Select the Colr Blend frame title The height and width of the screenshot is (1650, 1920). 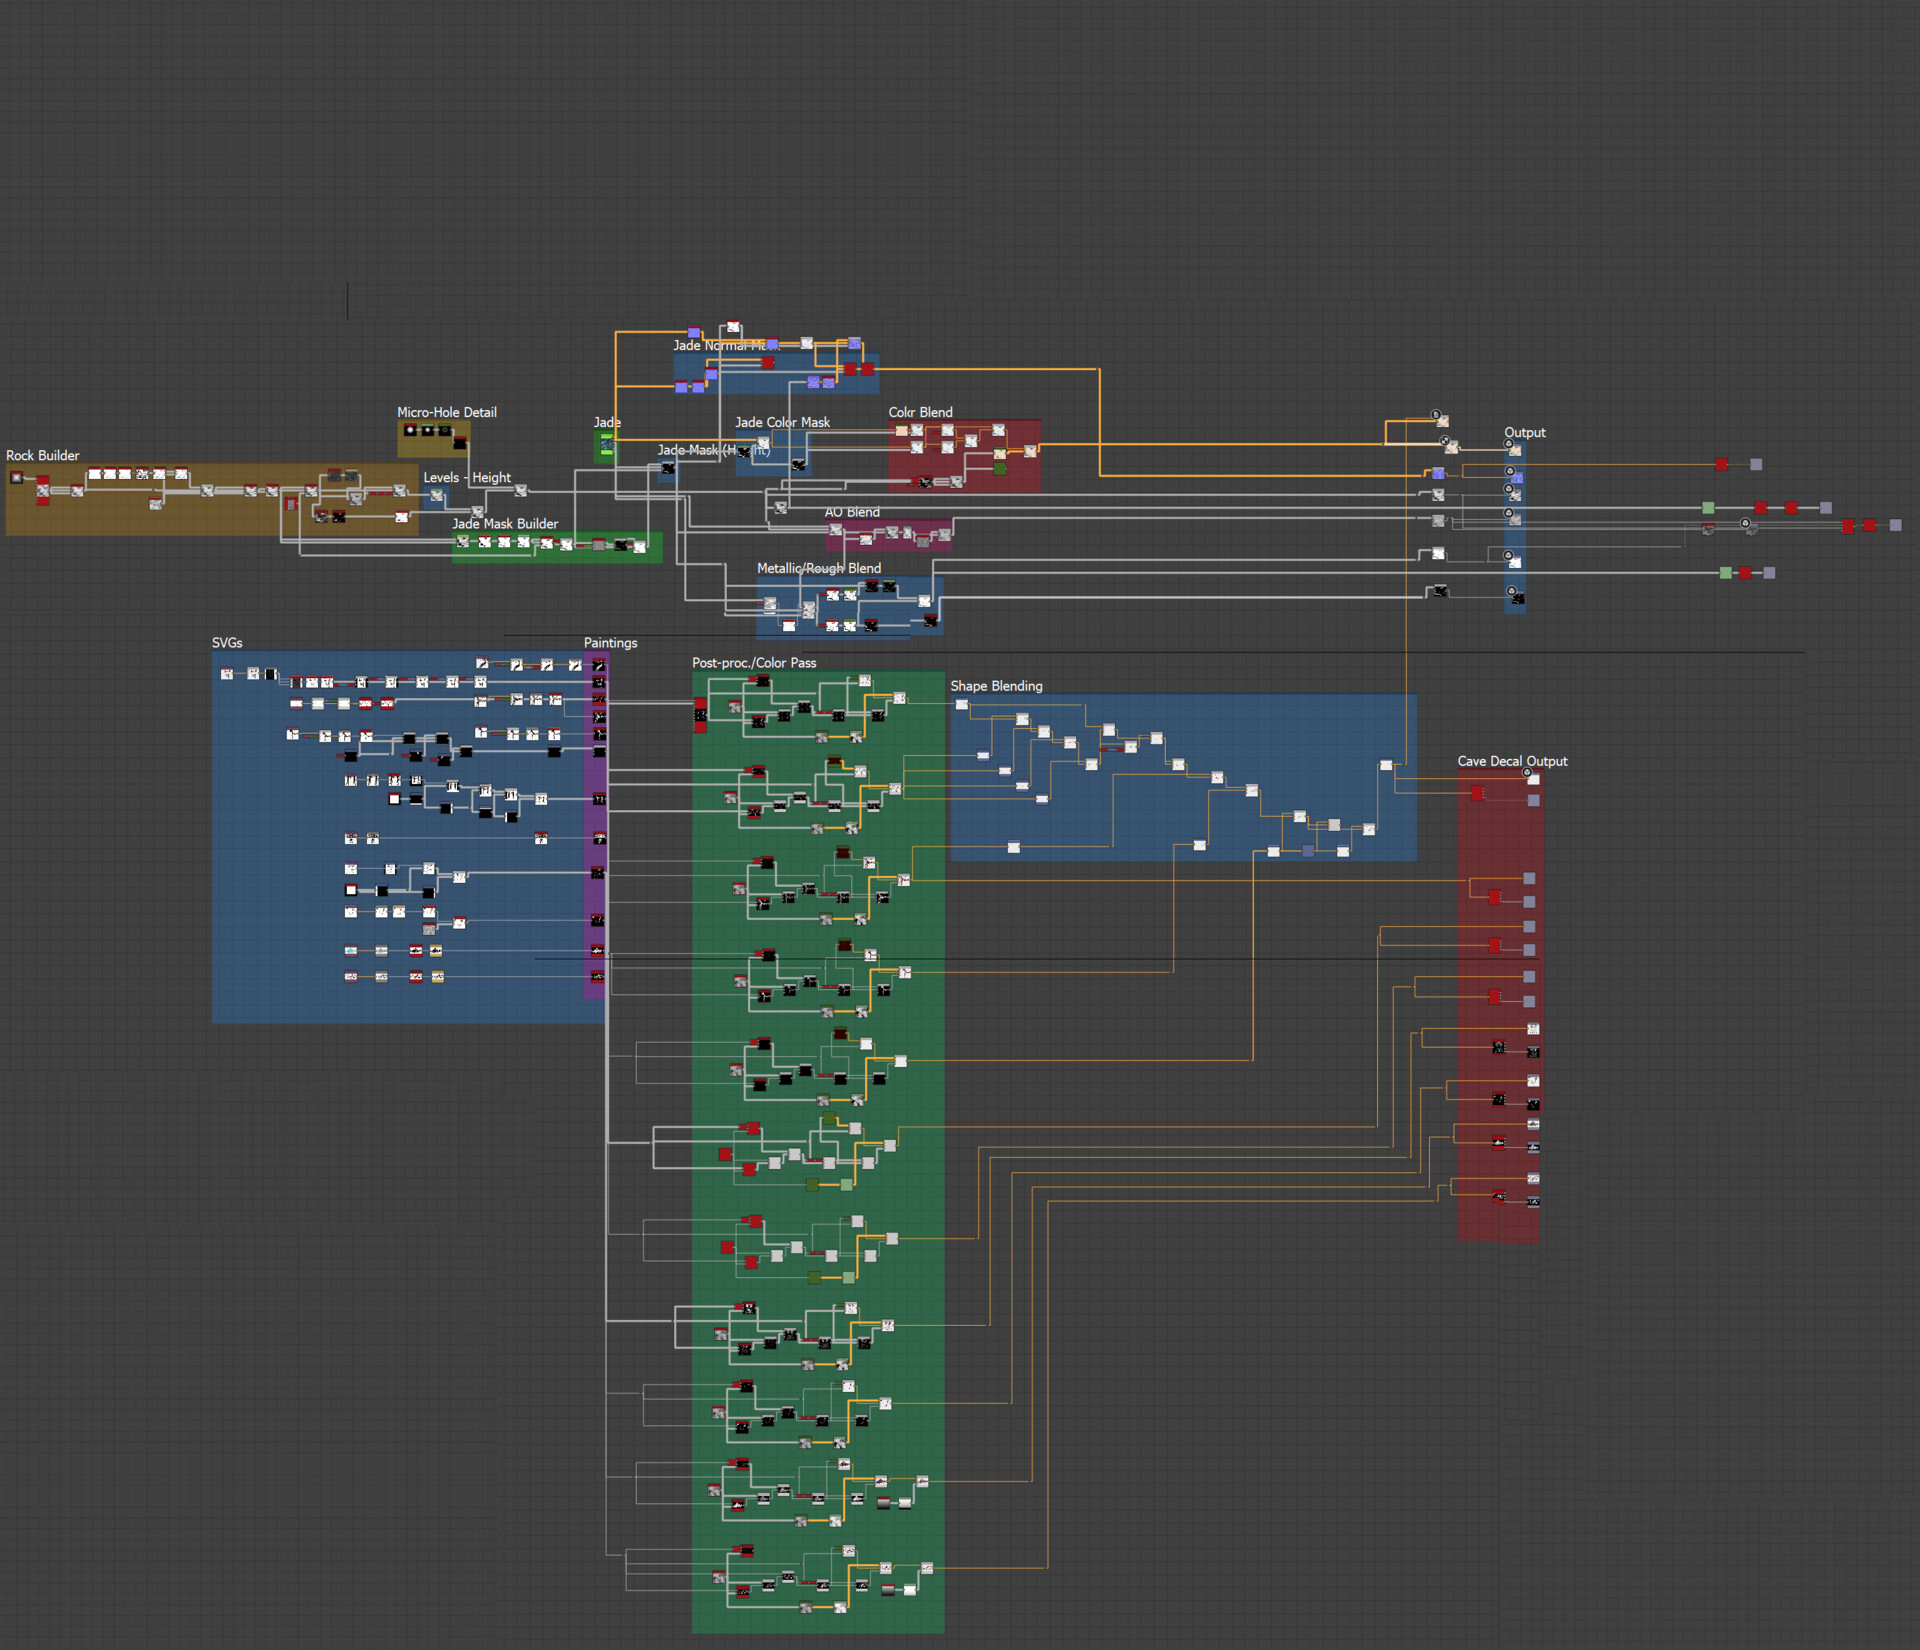[920, 412]
